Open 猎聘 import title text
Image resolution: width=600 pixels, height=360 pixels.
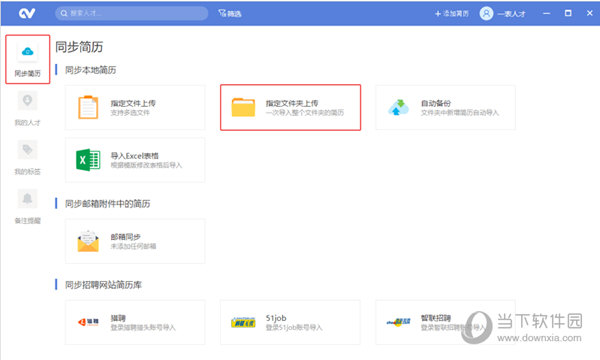click(x=118, y=318)
